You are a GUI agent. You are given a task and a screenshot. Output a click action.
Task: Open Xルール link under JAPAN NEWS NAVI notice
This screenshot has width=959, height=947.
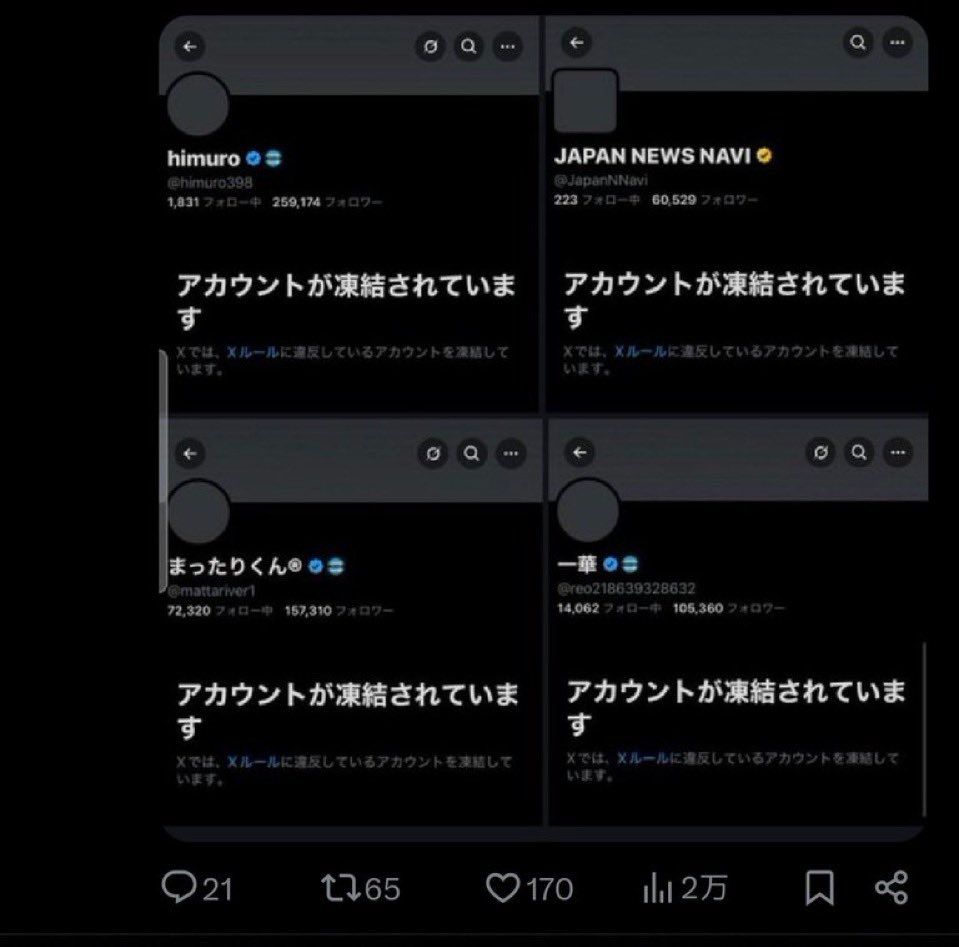click(x=640, y=351)
